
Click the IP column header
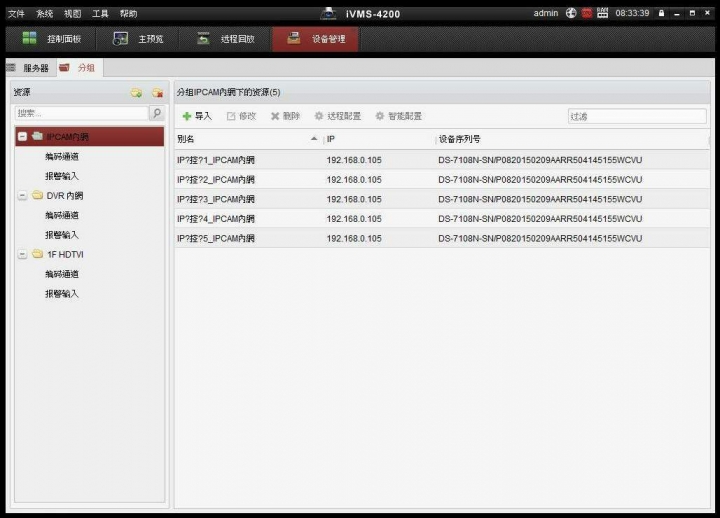pos(379,139)
